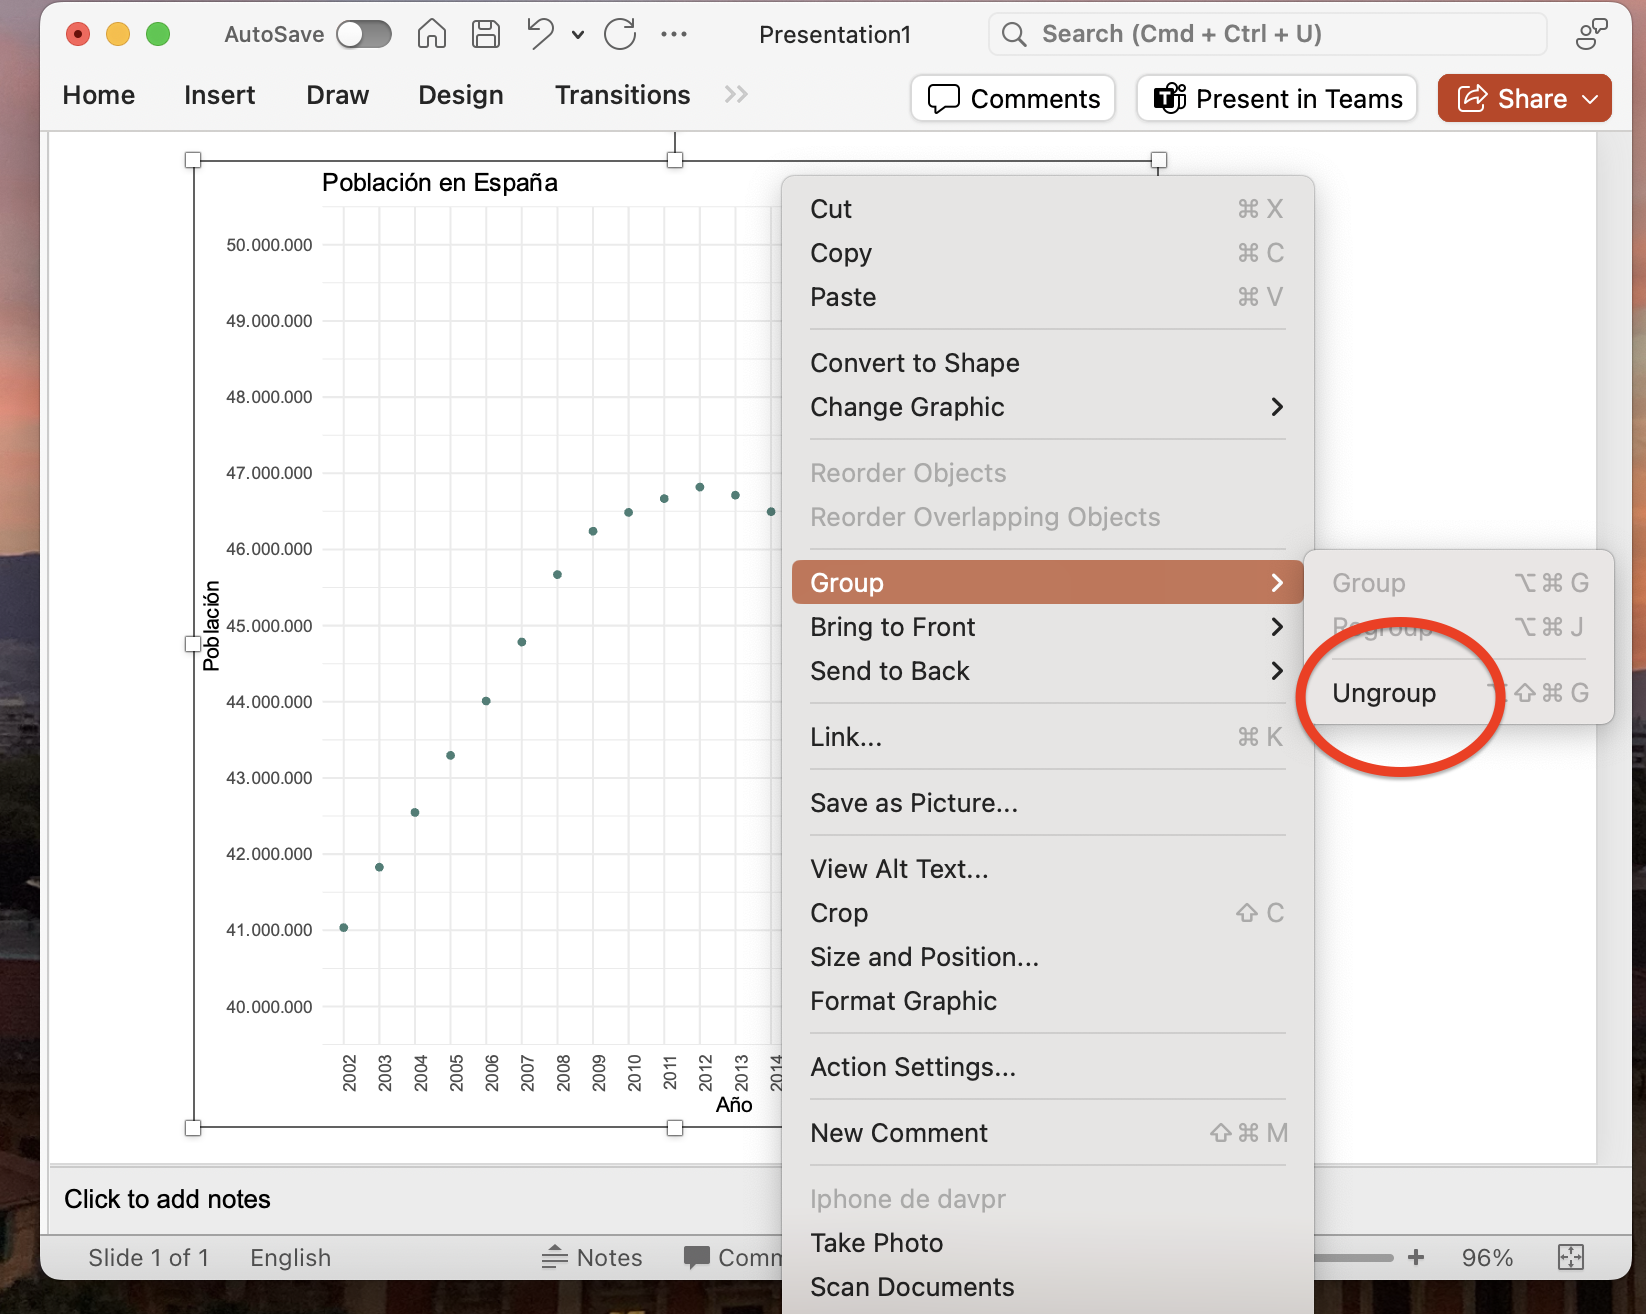
Task: Choose Save as Picture from context menu
Action: coord(914,803)
